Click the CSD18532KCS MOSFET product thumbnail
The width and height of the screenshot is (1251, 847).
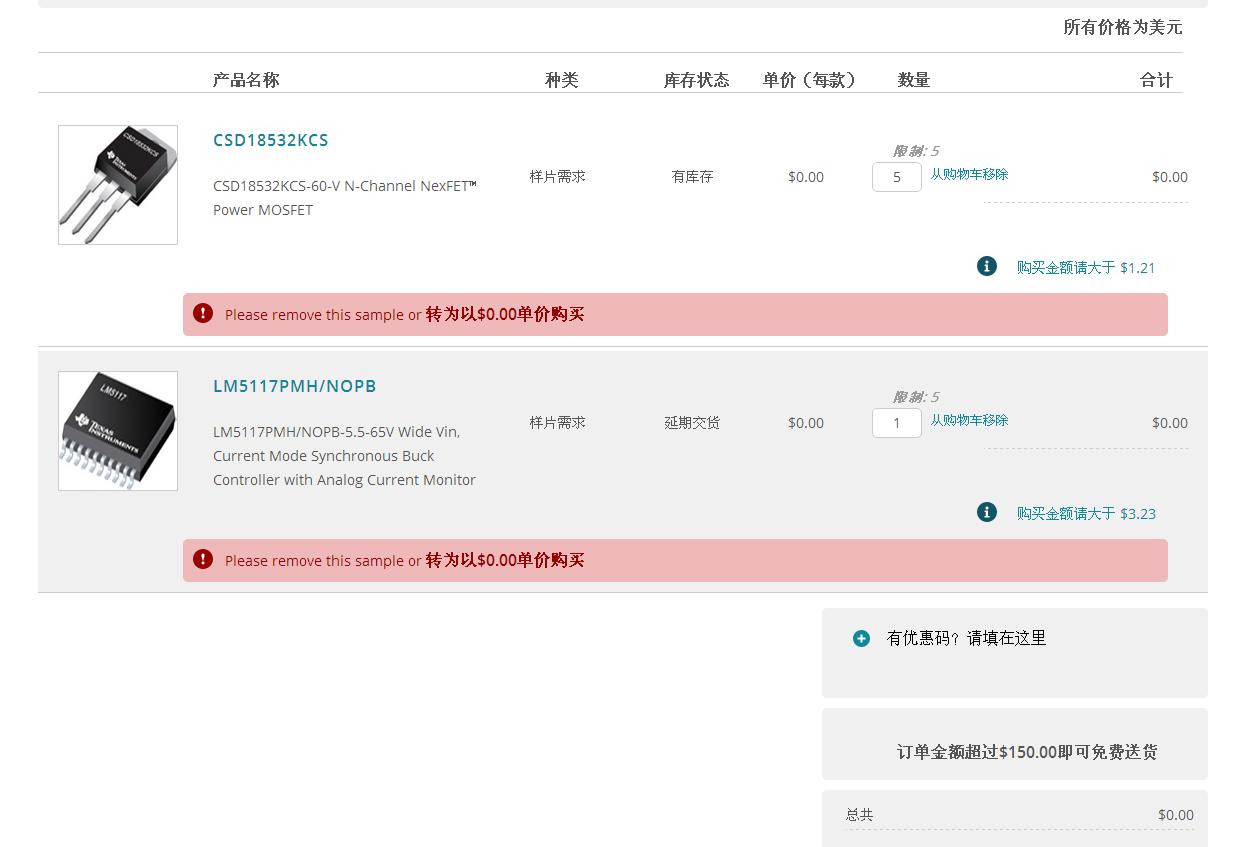coord(118,185)
